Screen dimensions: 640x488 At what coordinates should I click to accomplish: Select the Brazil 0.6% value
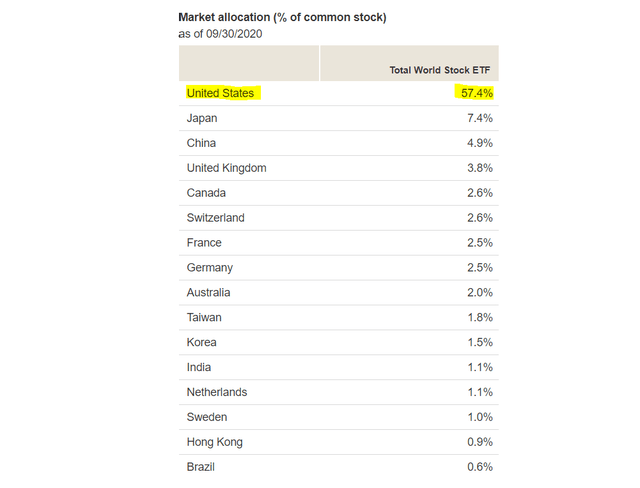[480, 467]
